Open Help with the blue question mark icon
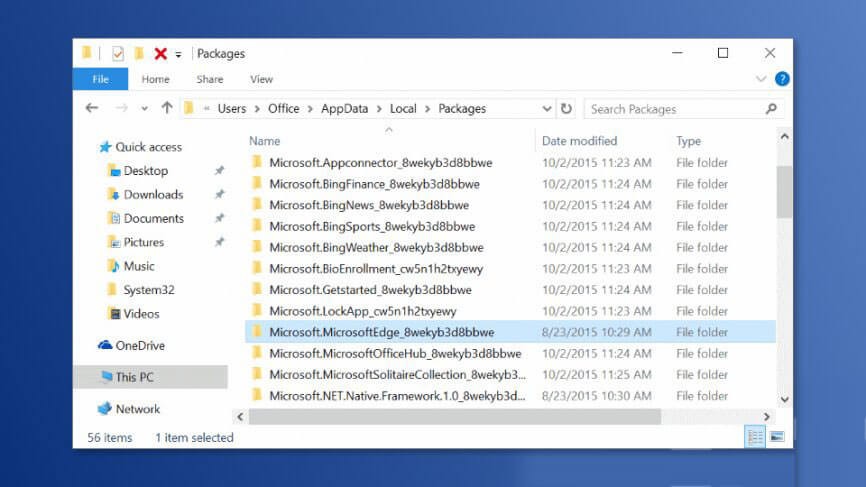The image size is (866, 487). [782, 79]
